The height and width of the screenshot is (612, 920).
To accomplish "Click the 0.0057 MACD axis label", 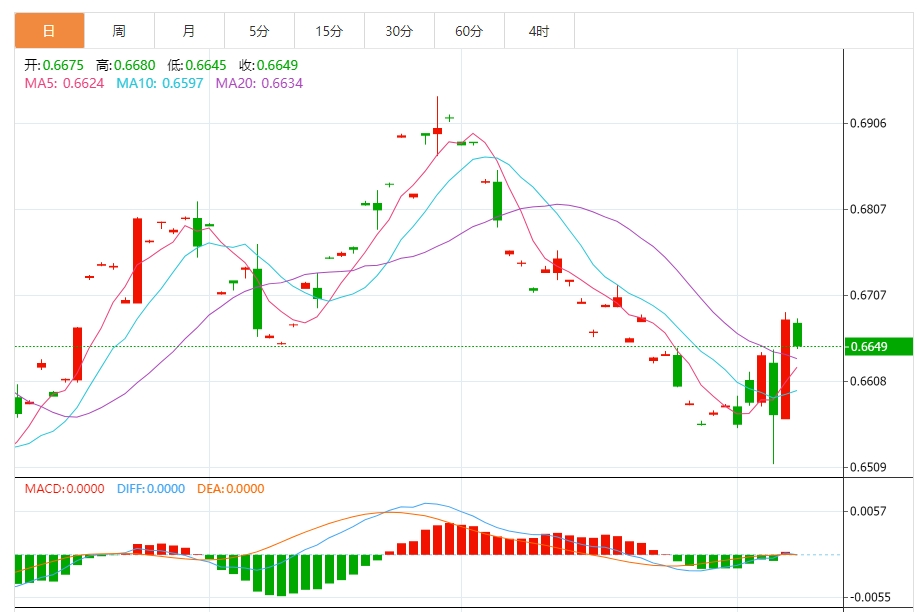I will coord(868,511).
